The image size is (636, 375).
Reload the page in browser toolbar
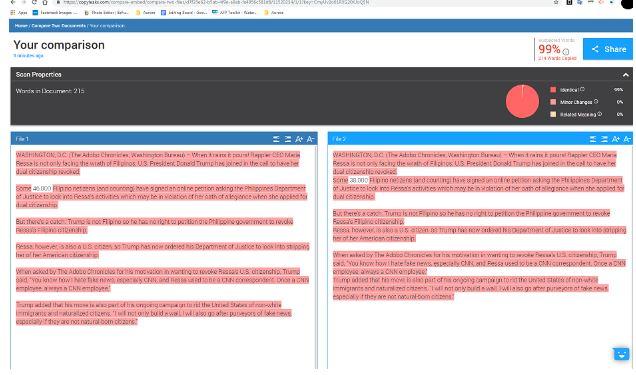coord(34,2)
